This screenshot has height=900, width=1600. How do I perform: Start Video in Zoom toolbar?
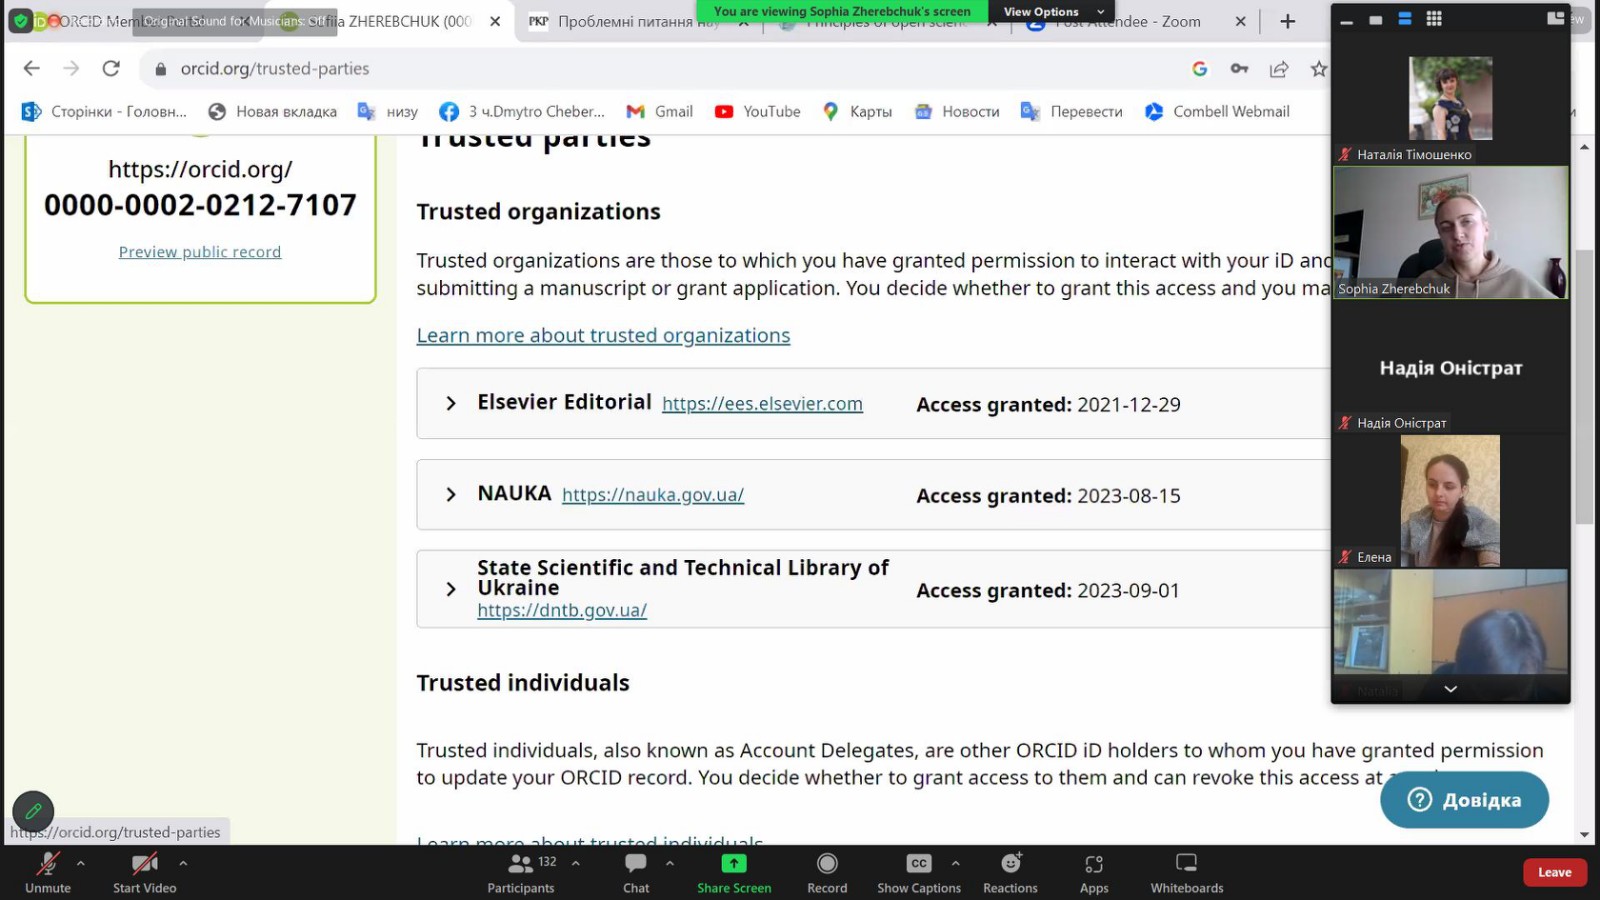(x=145, y=872)
